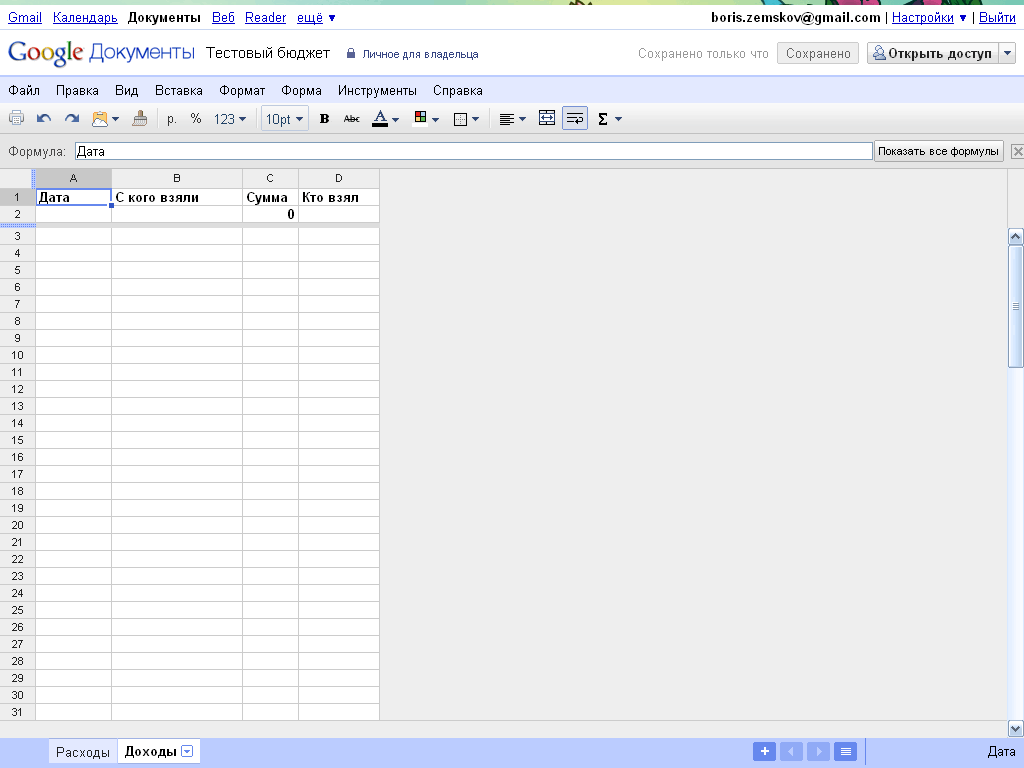The width and height of the screenshot is (1024, 768).
Task: Redo the last undone action
Action: coord(72,119)
